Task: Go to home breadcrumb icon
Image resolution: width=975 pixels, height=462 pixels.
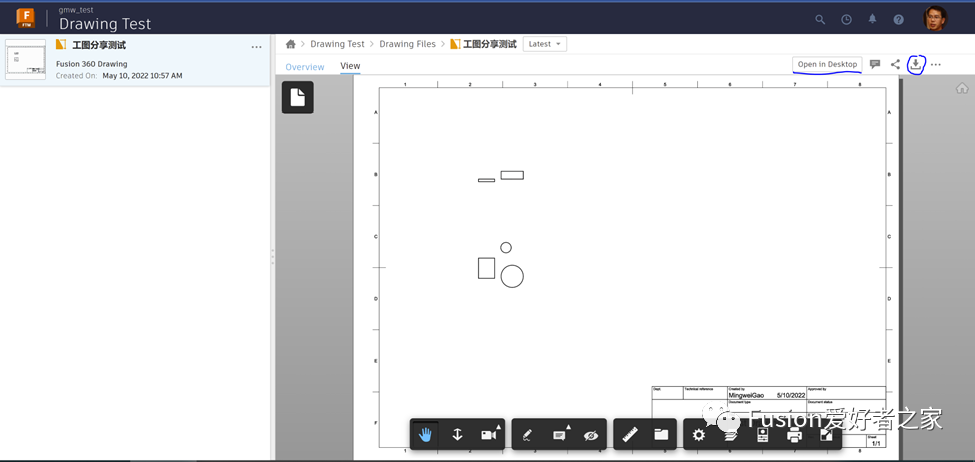Action: [x=290, y=44]
